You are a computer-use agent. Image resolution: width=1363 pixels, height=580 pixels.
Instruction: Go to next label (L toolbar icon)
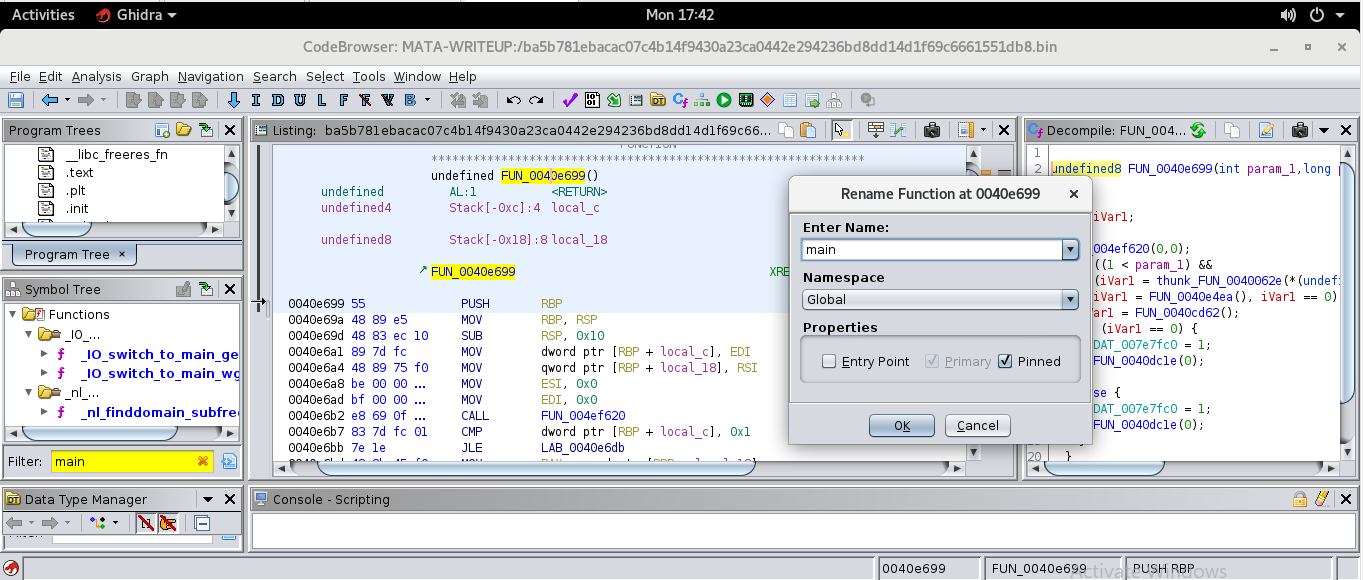[x=321, y=100]
